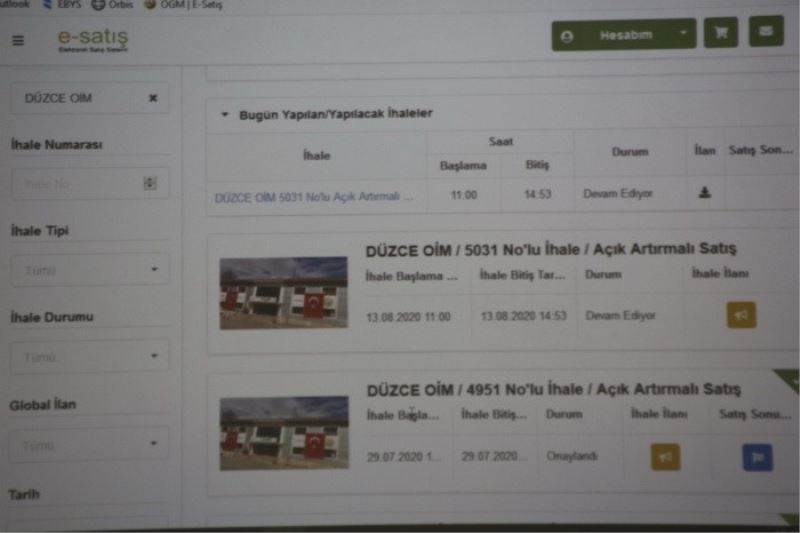Open the 5031 auction megaphone announcement
The height and width of the screenshot is (533, 800).
741,315
